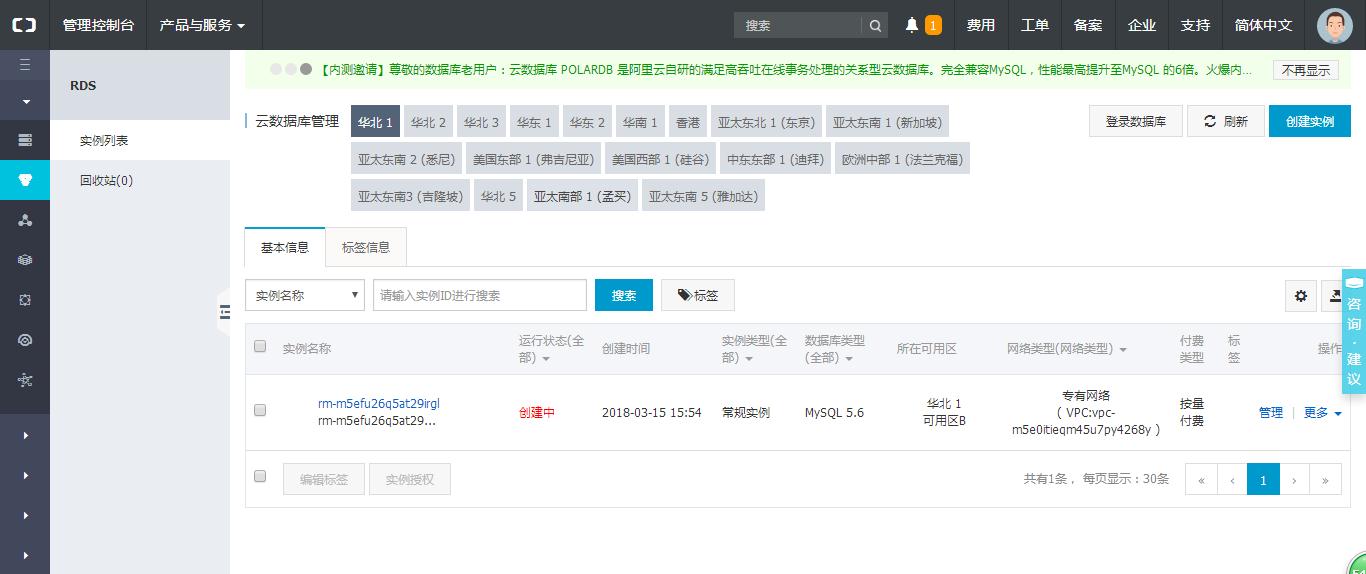
Task: Select the 亚太东南 1 (新加坡) region
Action: tap(887, 122)
